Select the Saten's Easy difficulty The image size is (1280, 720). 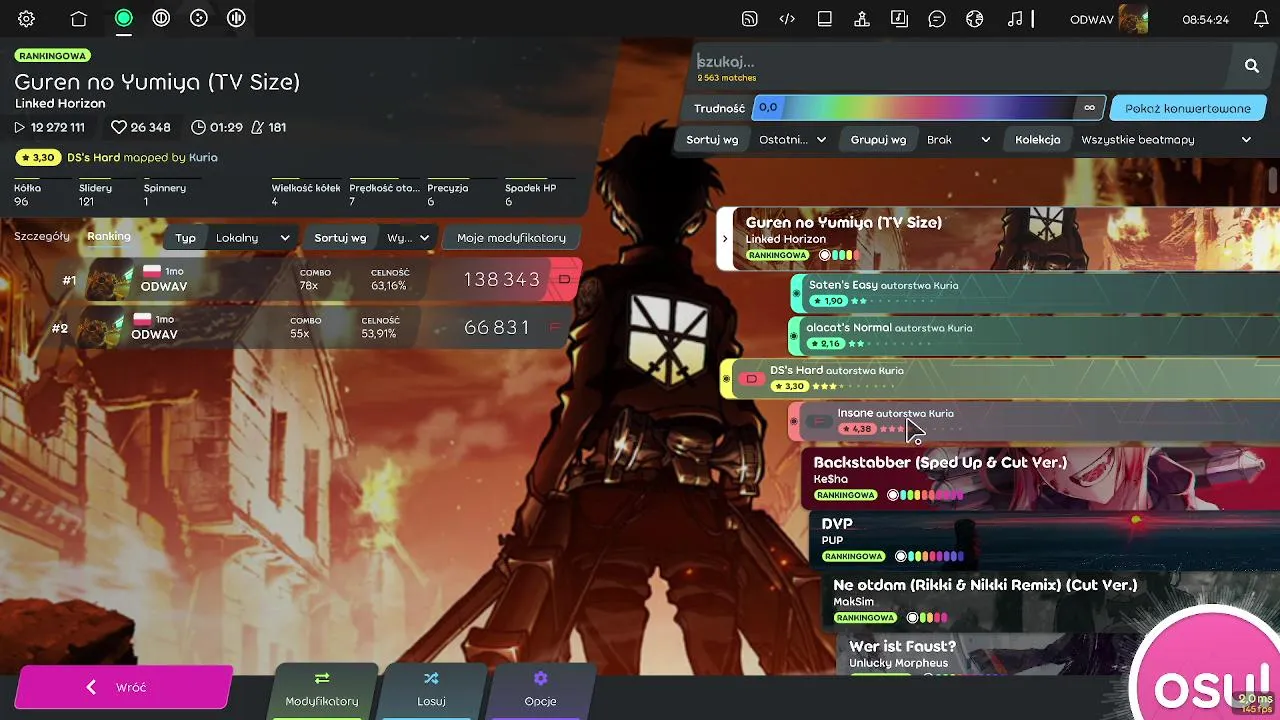tap(1036, 293)
